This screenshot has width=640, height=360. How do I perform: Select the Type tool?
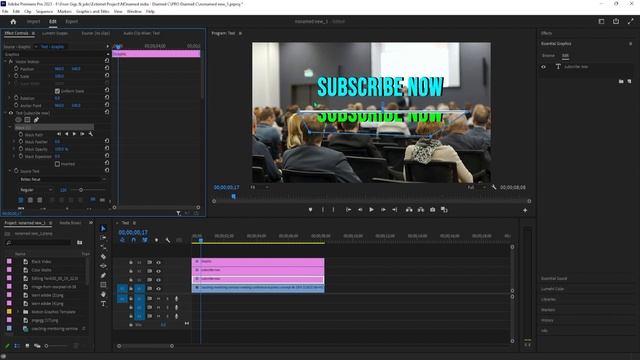pos(103,304)
